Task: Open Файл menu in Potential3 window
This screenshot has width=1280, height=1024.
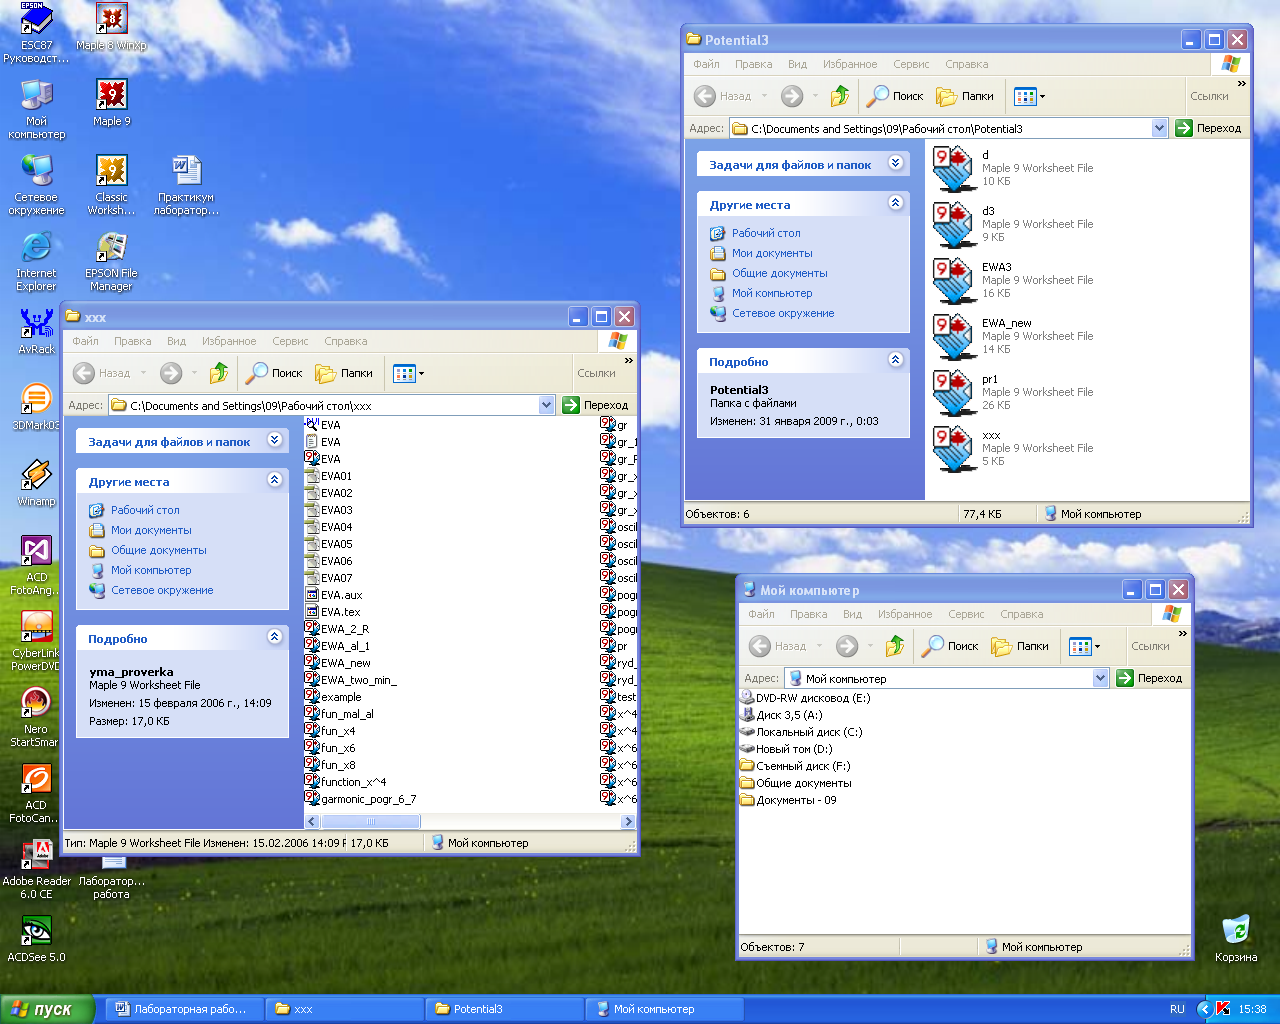Action: point(707,64)
